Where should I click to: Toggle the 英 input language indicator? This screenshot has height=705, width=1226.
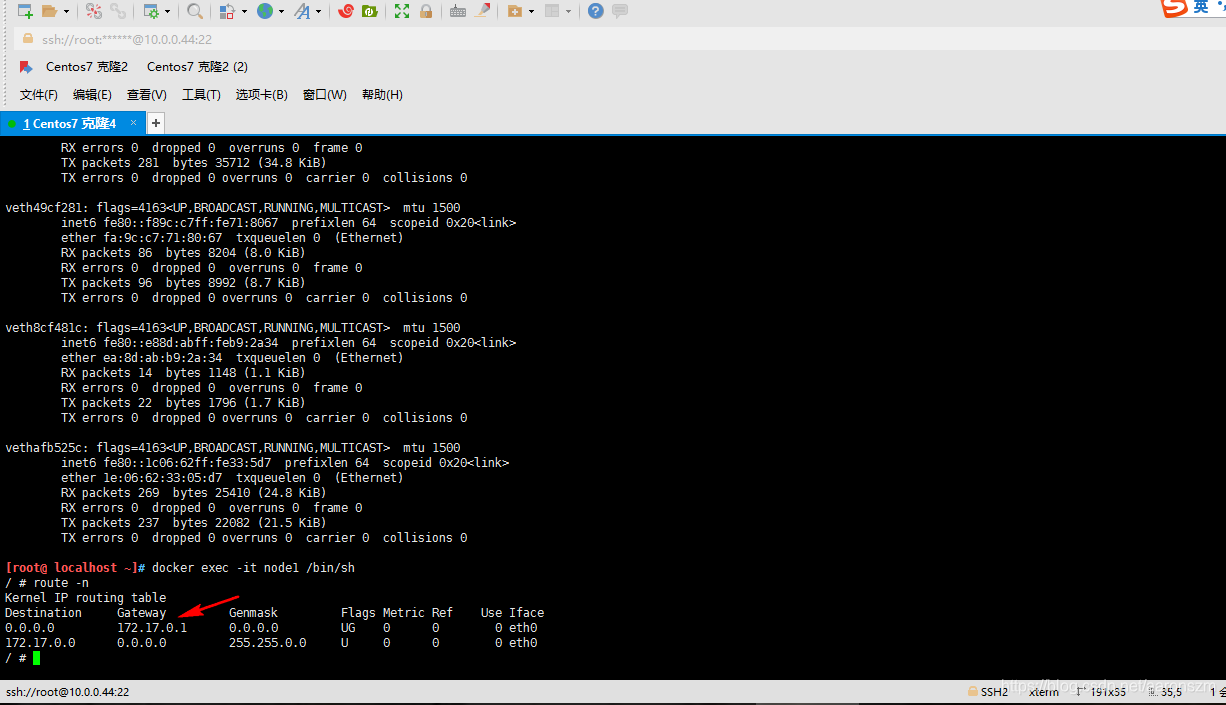[x=1201, y=7]
